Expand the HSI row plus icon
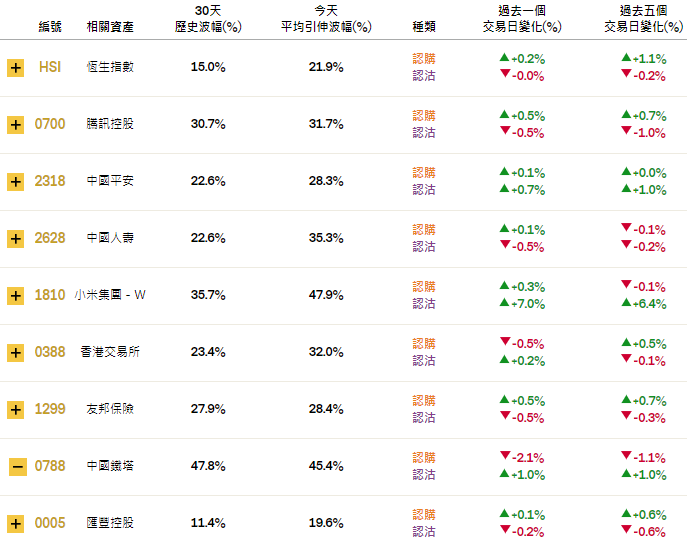Image resolution: width=687 pixels, height=546 pixels. [15, 68]
